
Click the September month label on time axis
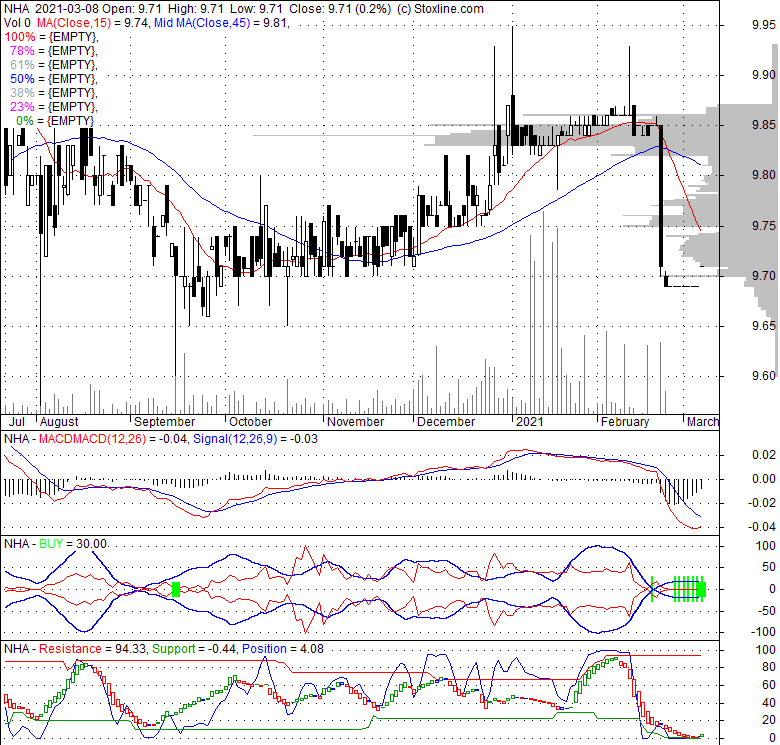(165, 422)
